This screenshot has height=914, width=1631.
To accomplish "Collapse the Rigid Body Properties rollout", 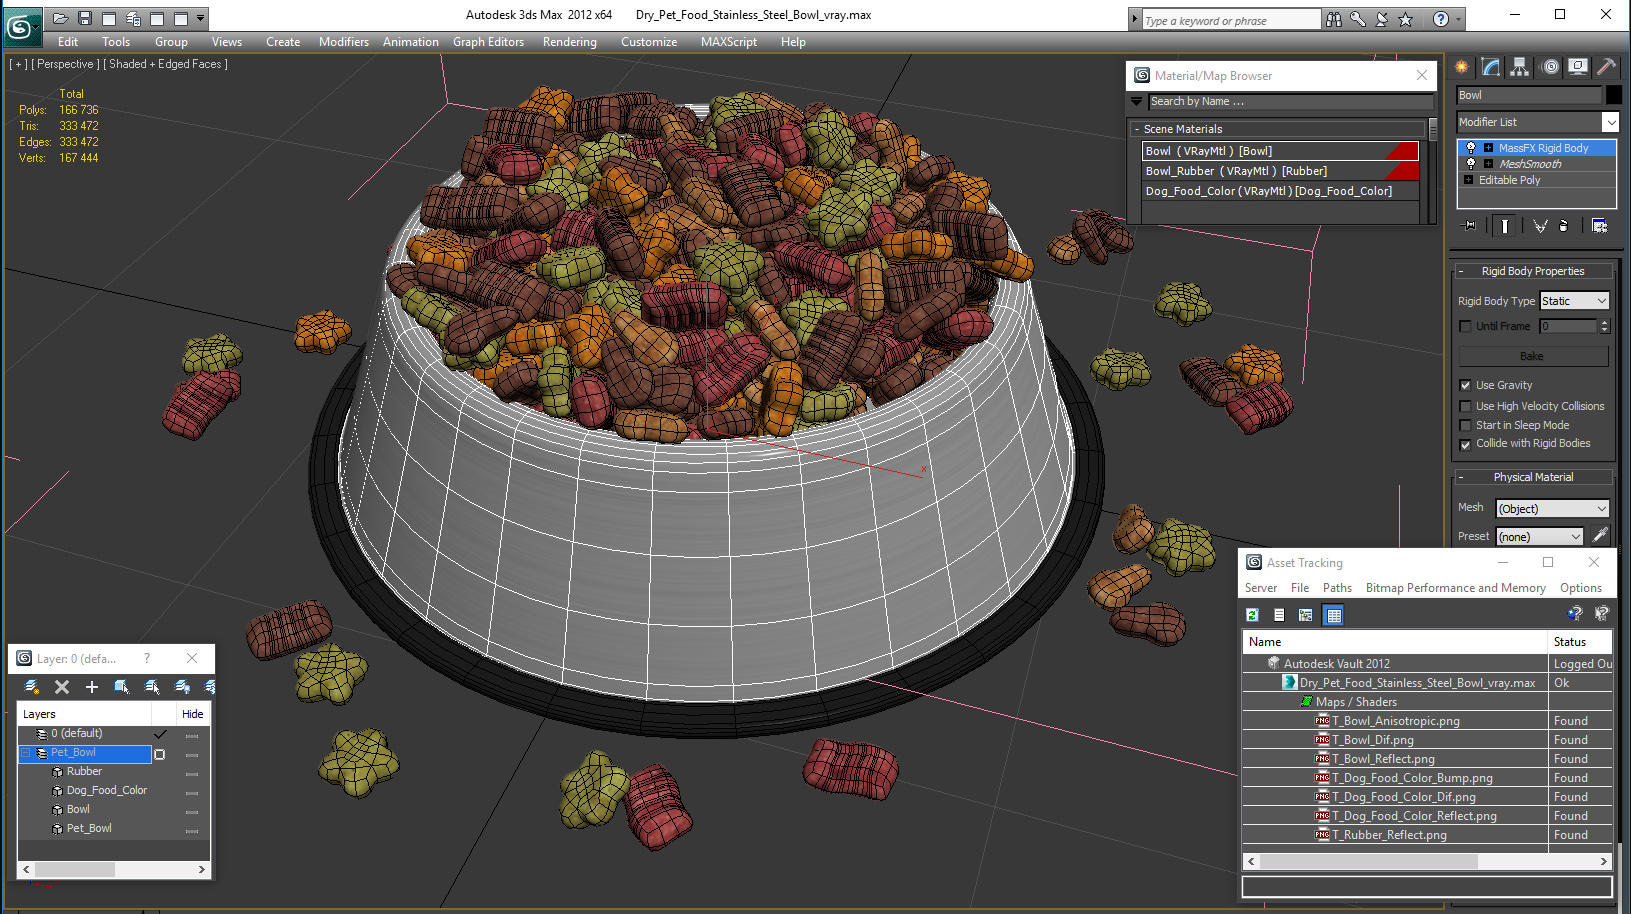I will tap(1462, 271).
